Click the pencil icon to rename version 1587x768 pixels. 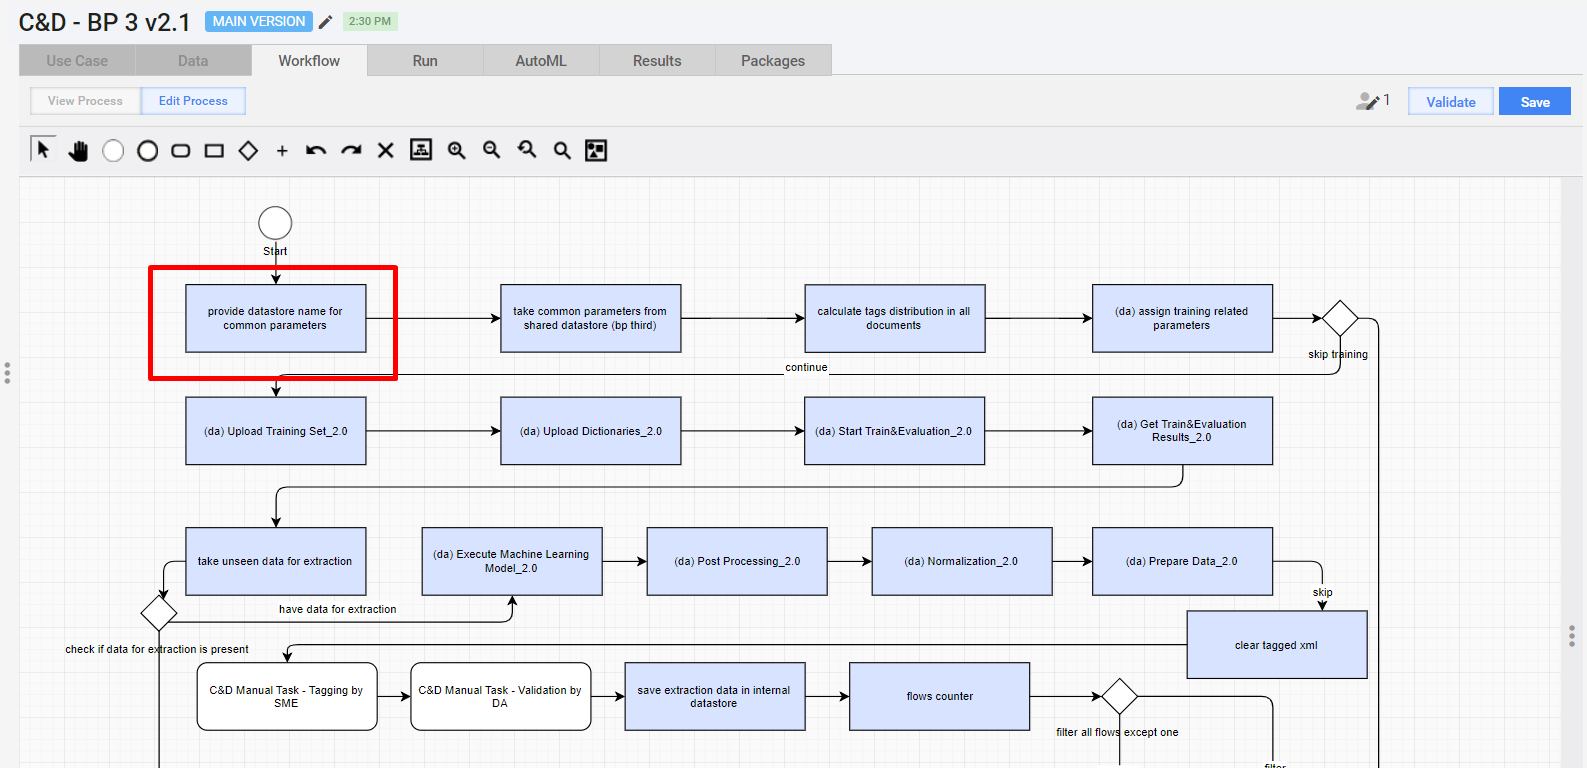(x=325, y=22)
